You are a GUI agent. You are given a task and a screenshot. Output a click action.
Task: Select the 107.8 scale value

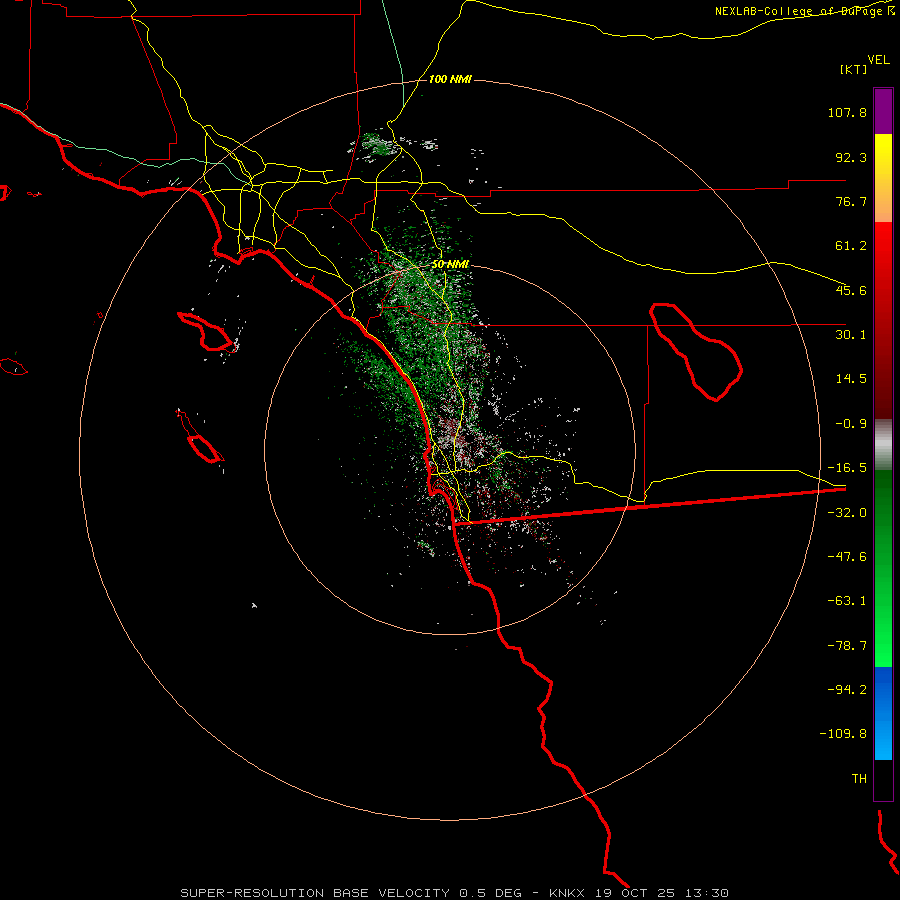(x=847, y=112)
